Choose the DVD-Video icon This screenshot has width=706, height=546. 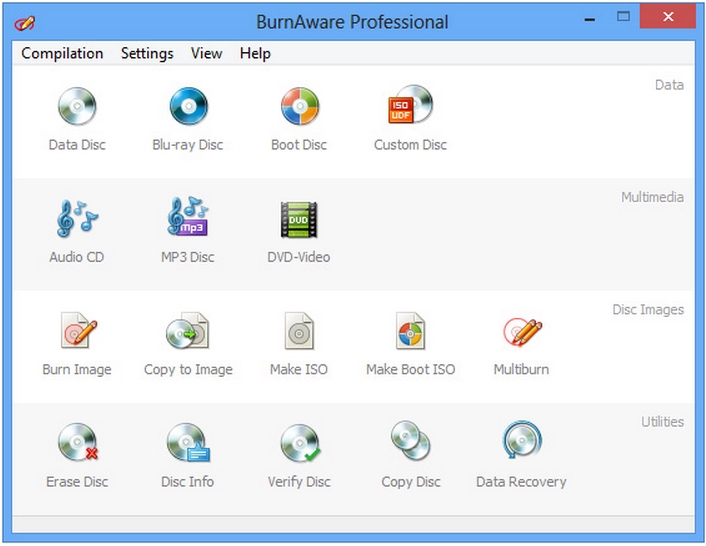pyautogui.click(x=299, y=219)
